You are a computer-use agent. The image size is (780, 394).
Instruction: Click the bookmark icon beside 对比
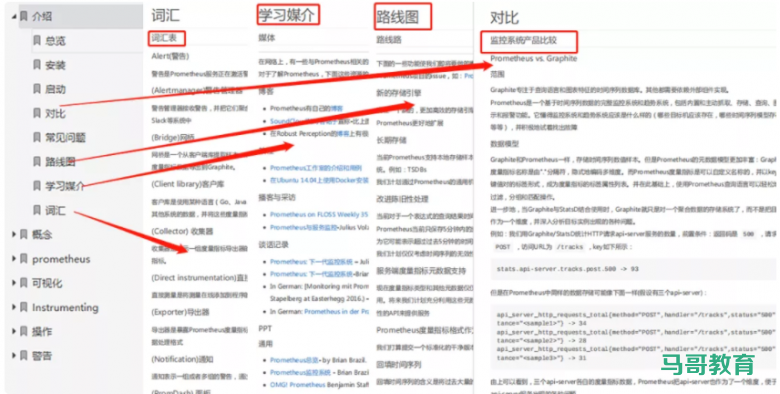point(37,113)
